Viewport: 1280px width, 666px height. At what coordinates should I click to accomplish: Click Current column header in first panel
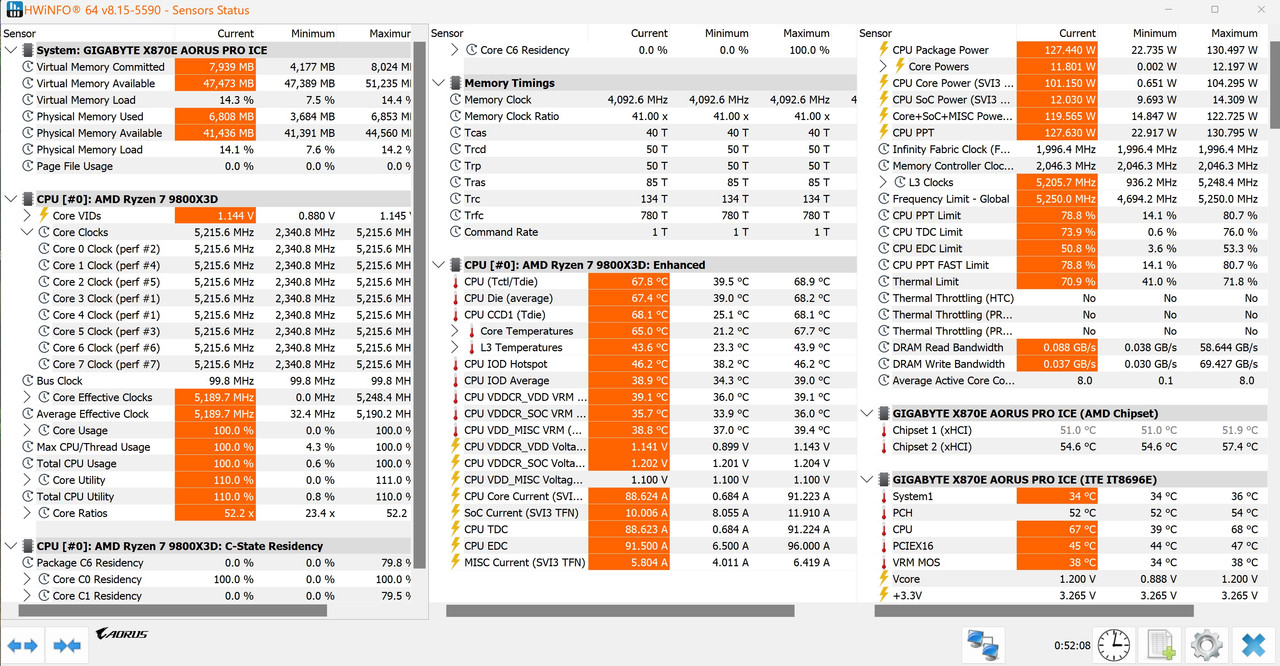[x=236, y=33]
